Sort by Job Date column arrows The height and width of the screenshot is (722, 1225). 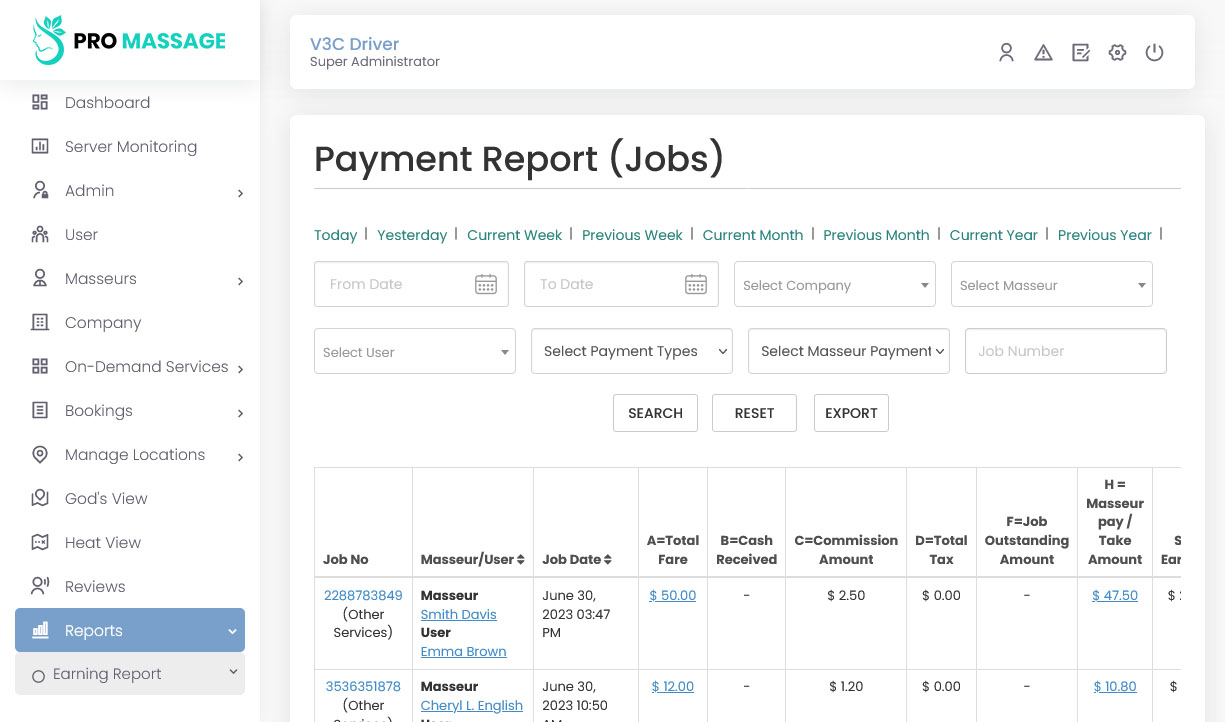[608, 560]
